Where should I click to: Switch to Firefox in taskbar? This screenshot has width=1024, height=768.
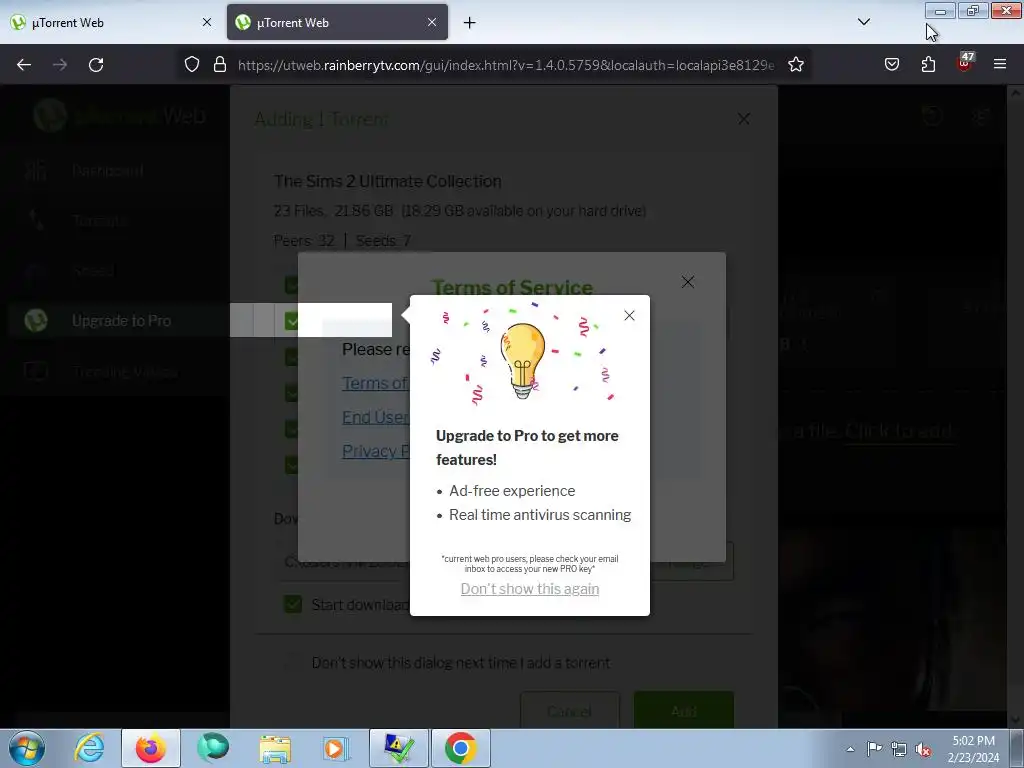[151, 748]
